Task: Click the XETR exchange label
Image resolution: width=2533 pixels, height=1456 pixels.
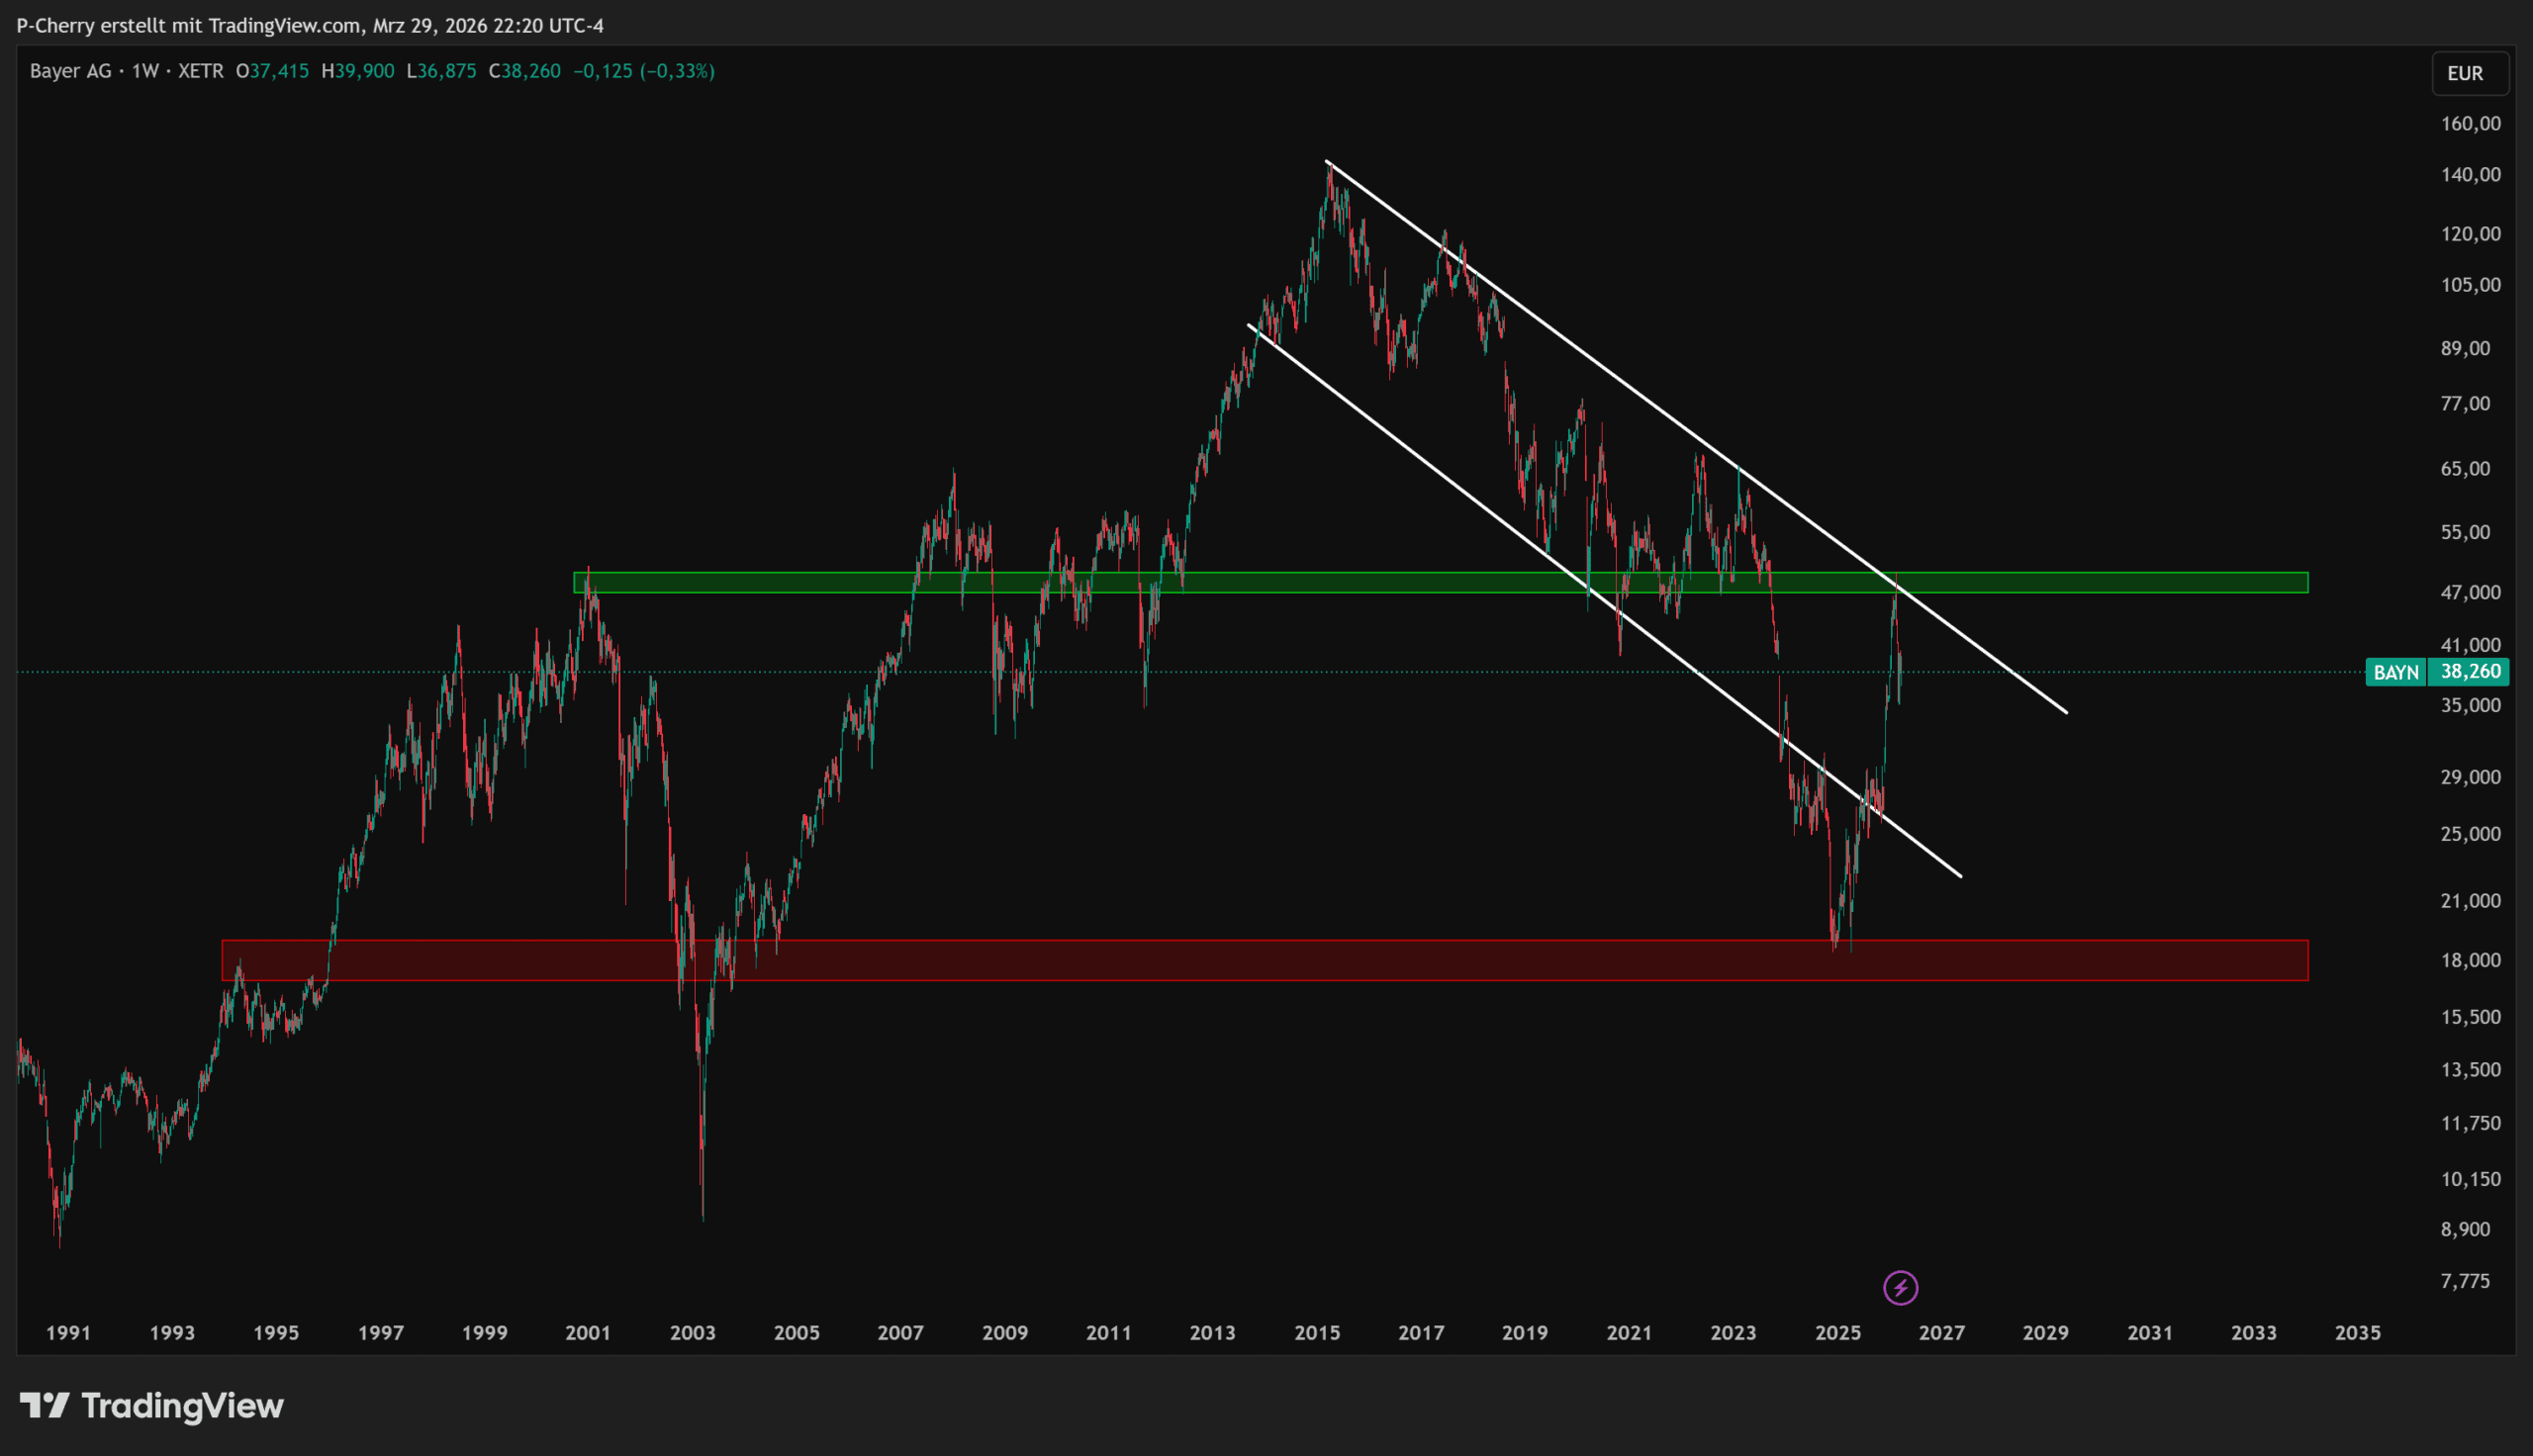Action: coord(200,71)
